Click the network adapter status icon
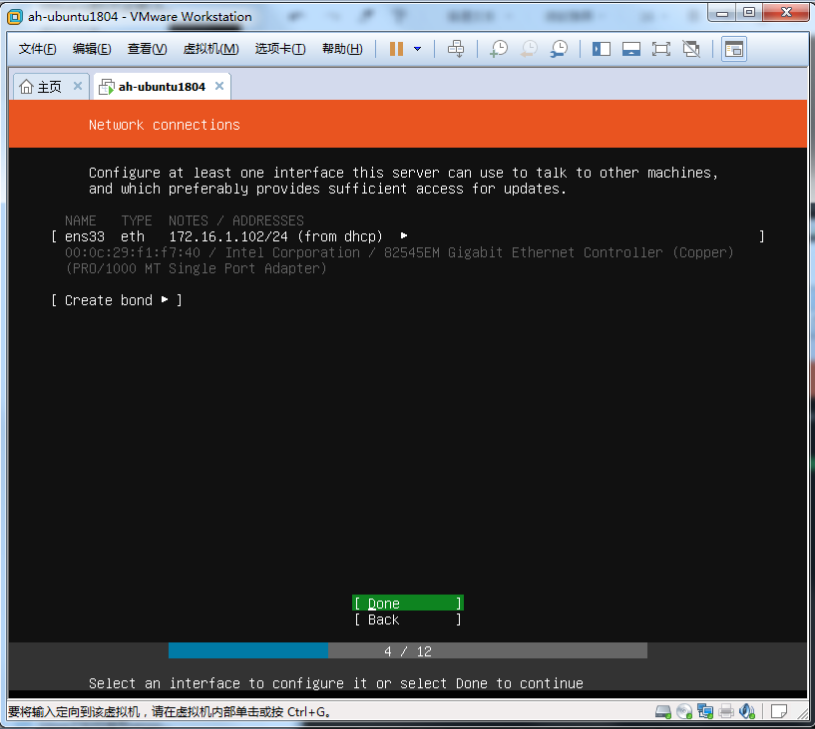Image resolution: width=815 pixels, height=729 pixels. click(x=706, y=712)
